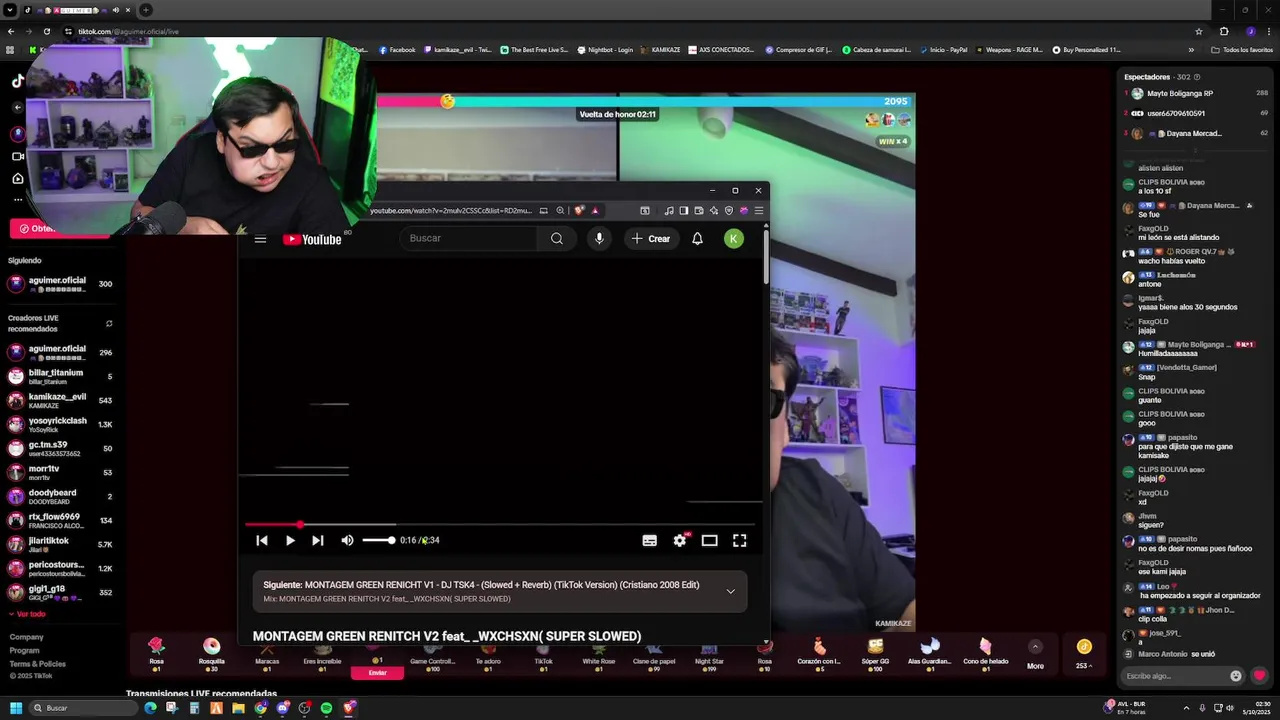1280x720 pixels.
Task: Click the taskbar Buscar search box
Action: pyautogui.click(x=82, y=708)
